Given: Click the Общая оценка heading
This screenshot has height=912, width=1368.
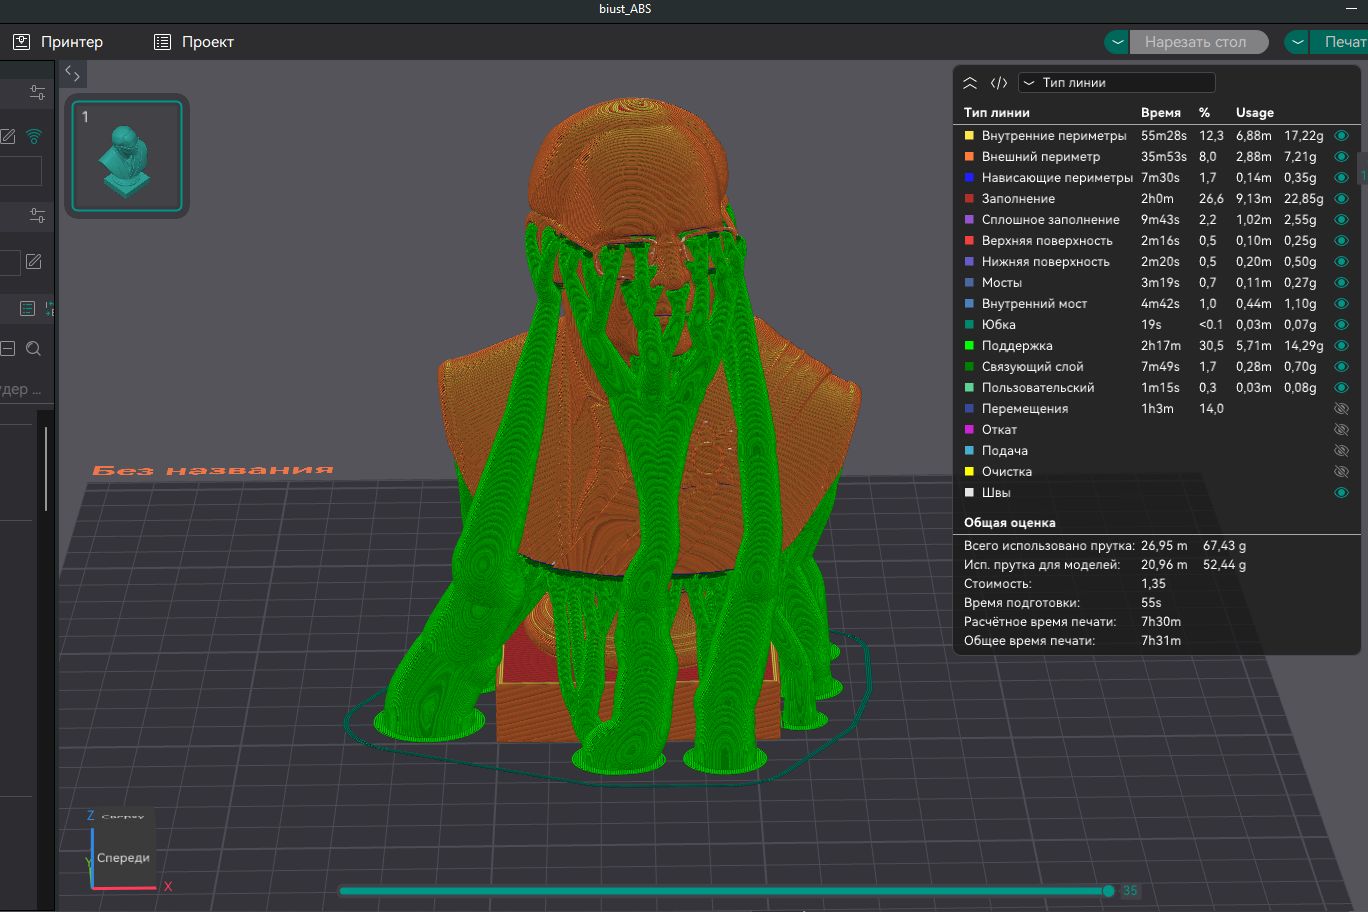Looking at the screenshot, I should coord(1010,522).
